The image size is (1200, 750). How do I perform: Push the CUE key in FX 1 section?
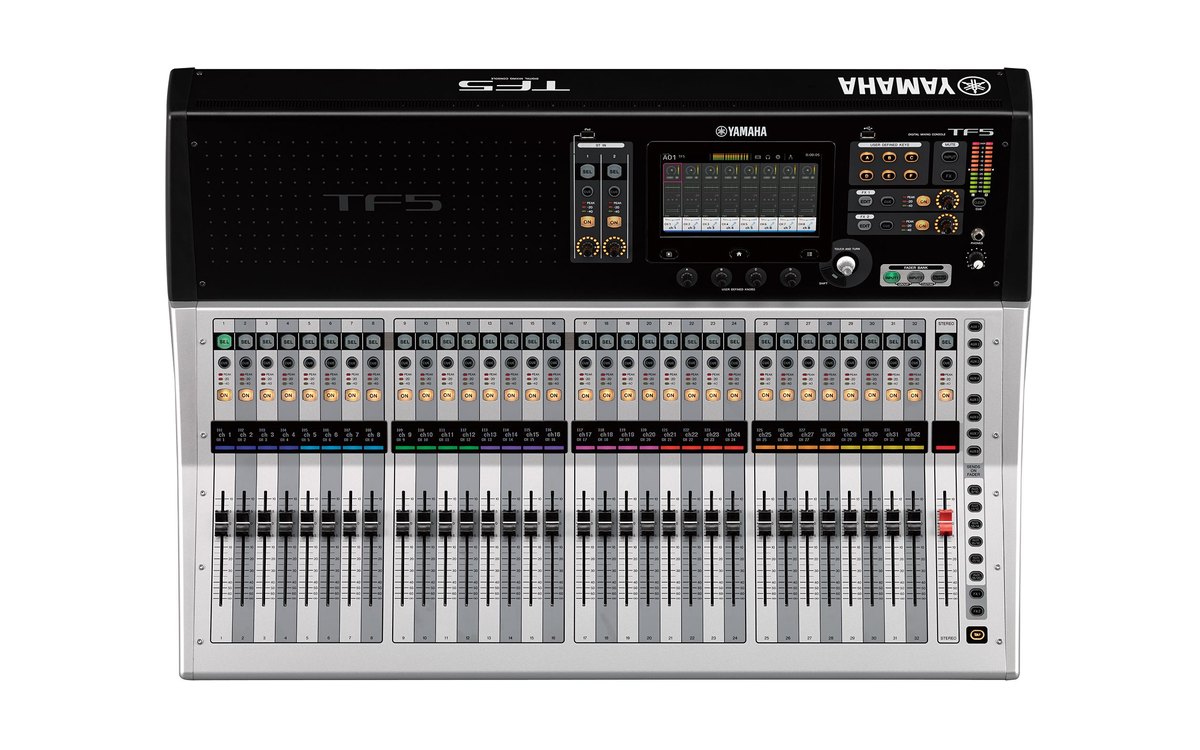pos(887,201)
